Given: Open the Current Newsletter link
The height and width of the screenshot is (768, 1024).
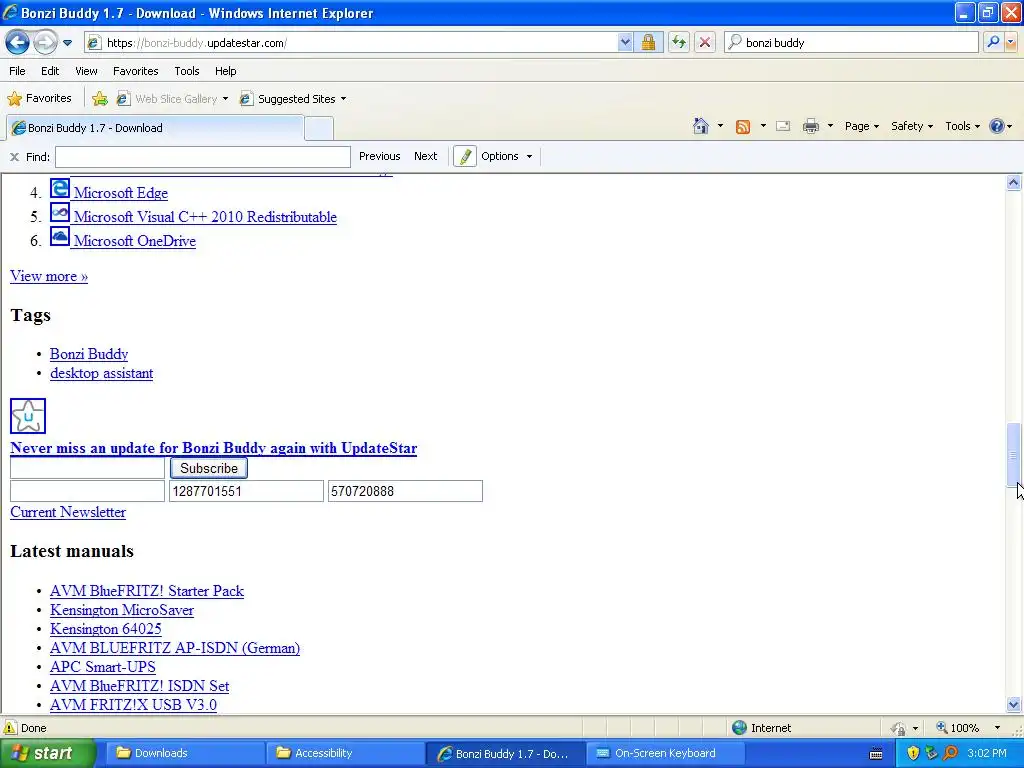Looking at the screenshot, I should click(68, 512).
